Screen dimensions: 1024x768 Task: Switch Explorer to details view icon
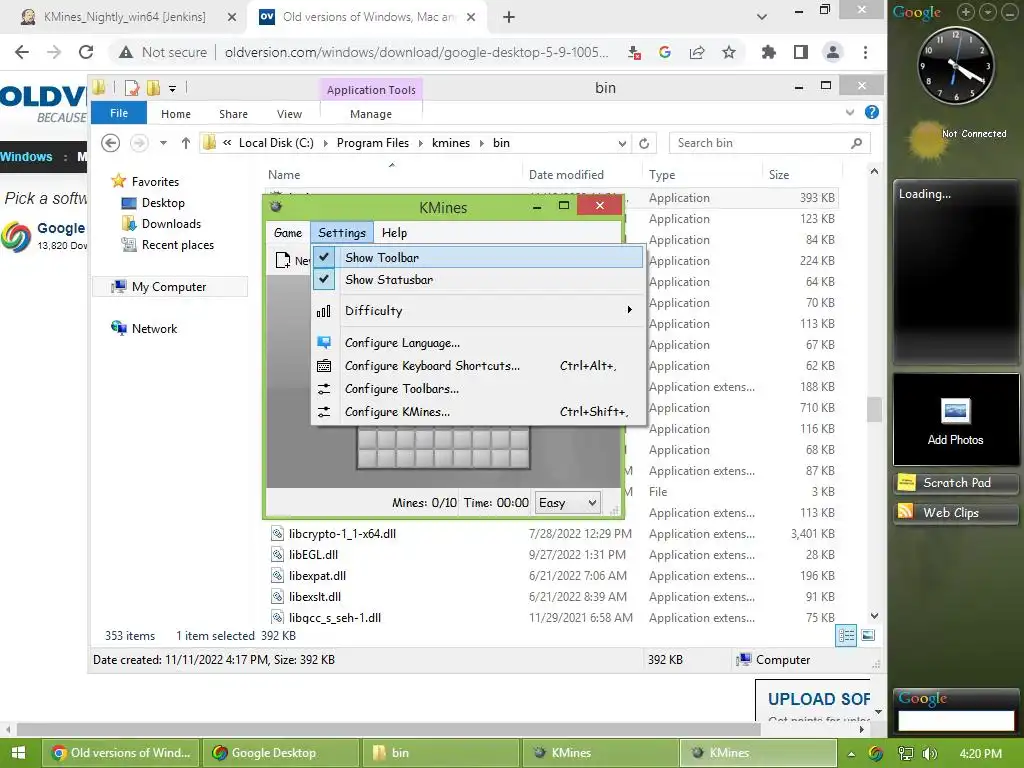[x=846, y=635]
